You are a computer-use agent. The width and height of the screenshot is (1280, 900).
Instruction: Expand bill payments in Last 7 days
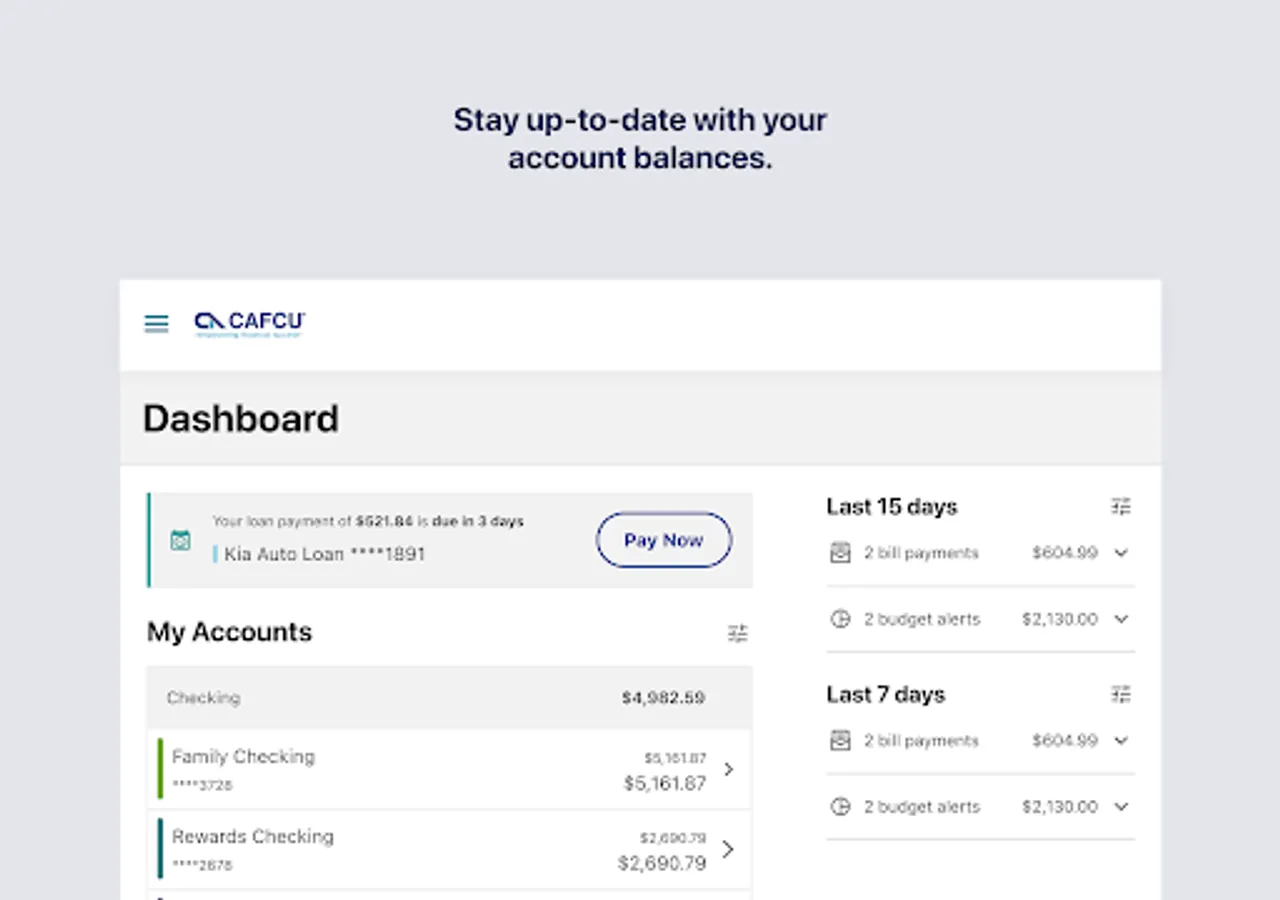coord(1121,741)
